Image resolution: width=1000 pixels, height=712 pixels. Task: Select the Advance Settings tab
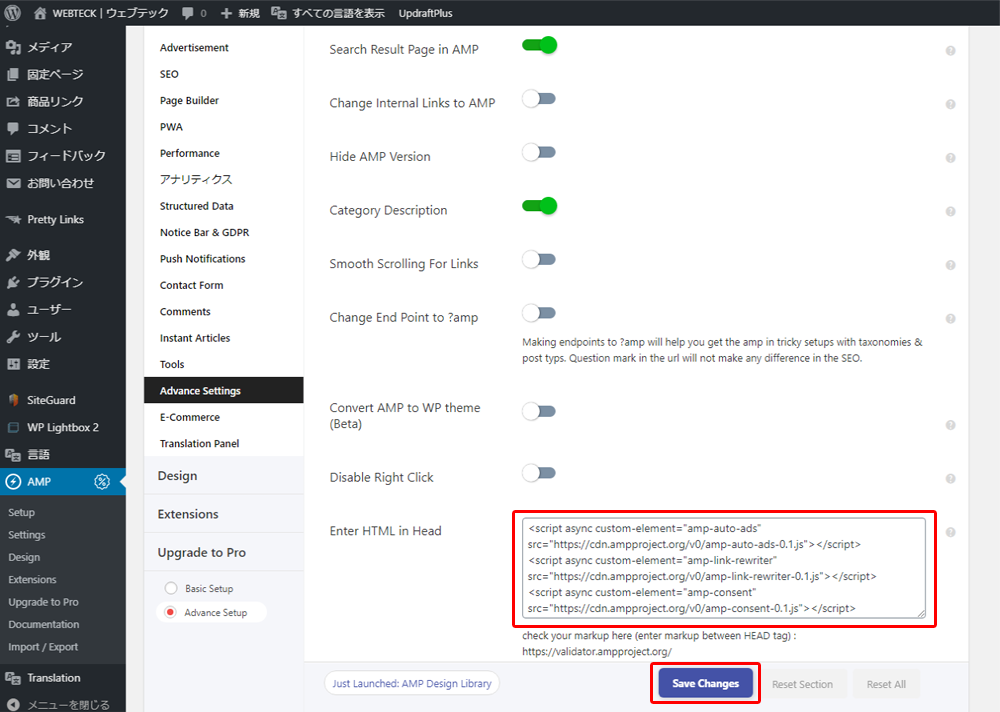[224, 390]
